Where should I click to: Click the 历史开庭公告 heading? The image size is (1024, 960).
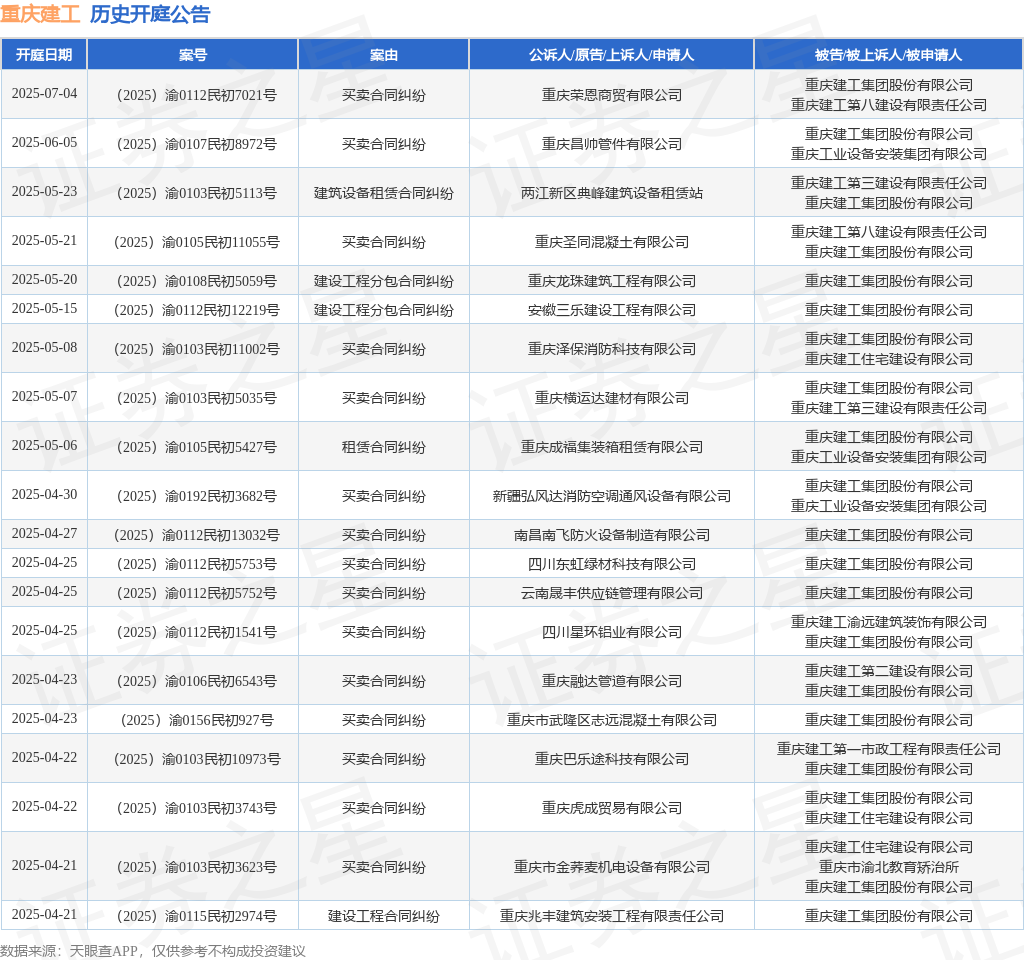click(x=150, y=14)
